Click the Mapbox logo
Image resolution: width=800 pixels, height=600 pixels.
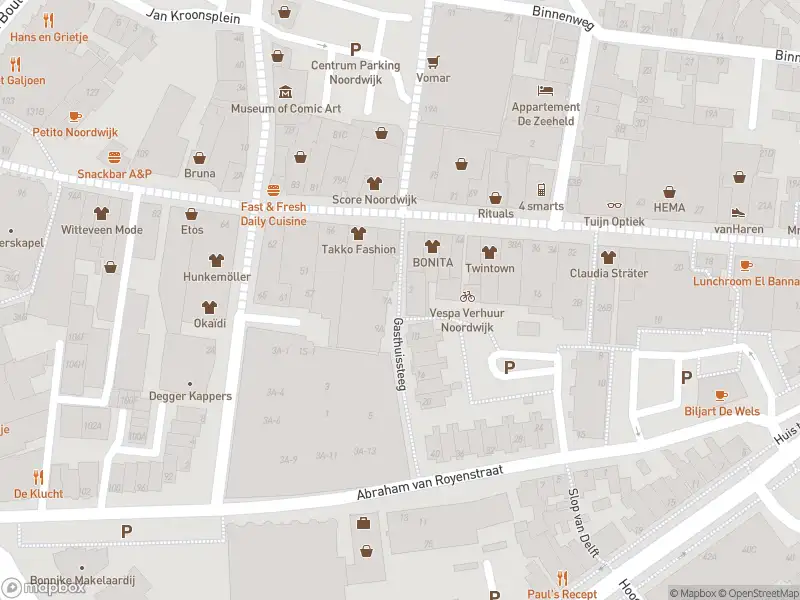click(43, 588)
